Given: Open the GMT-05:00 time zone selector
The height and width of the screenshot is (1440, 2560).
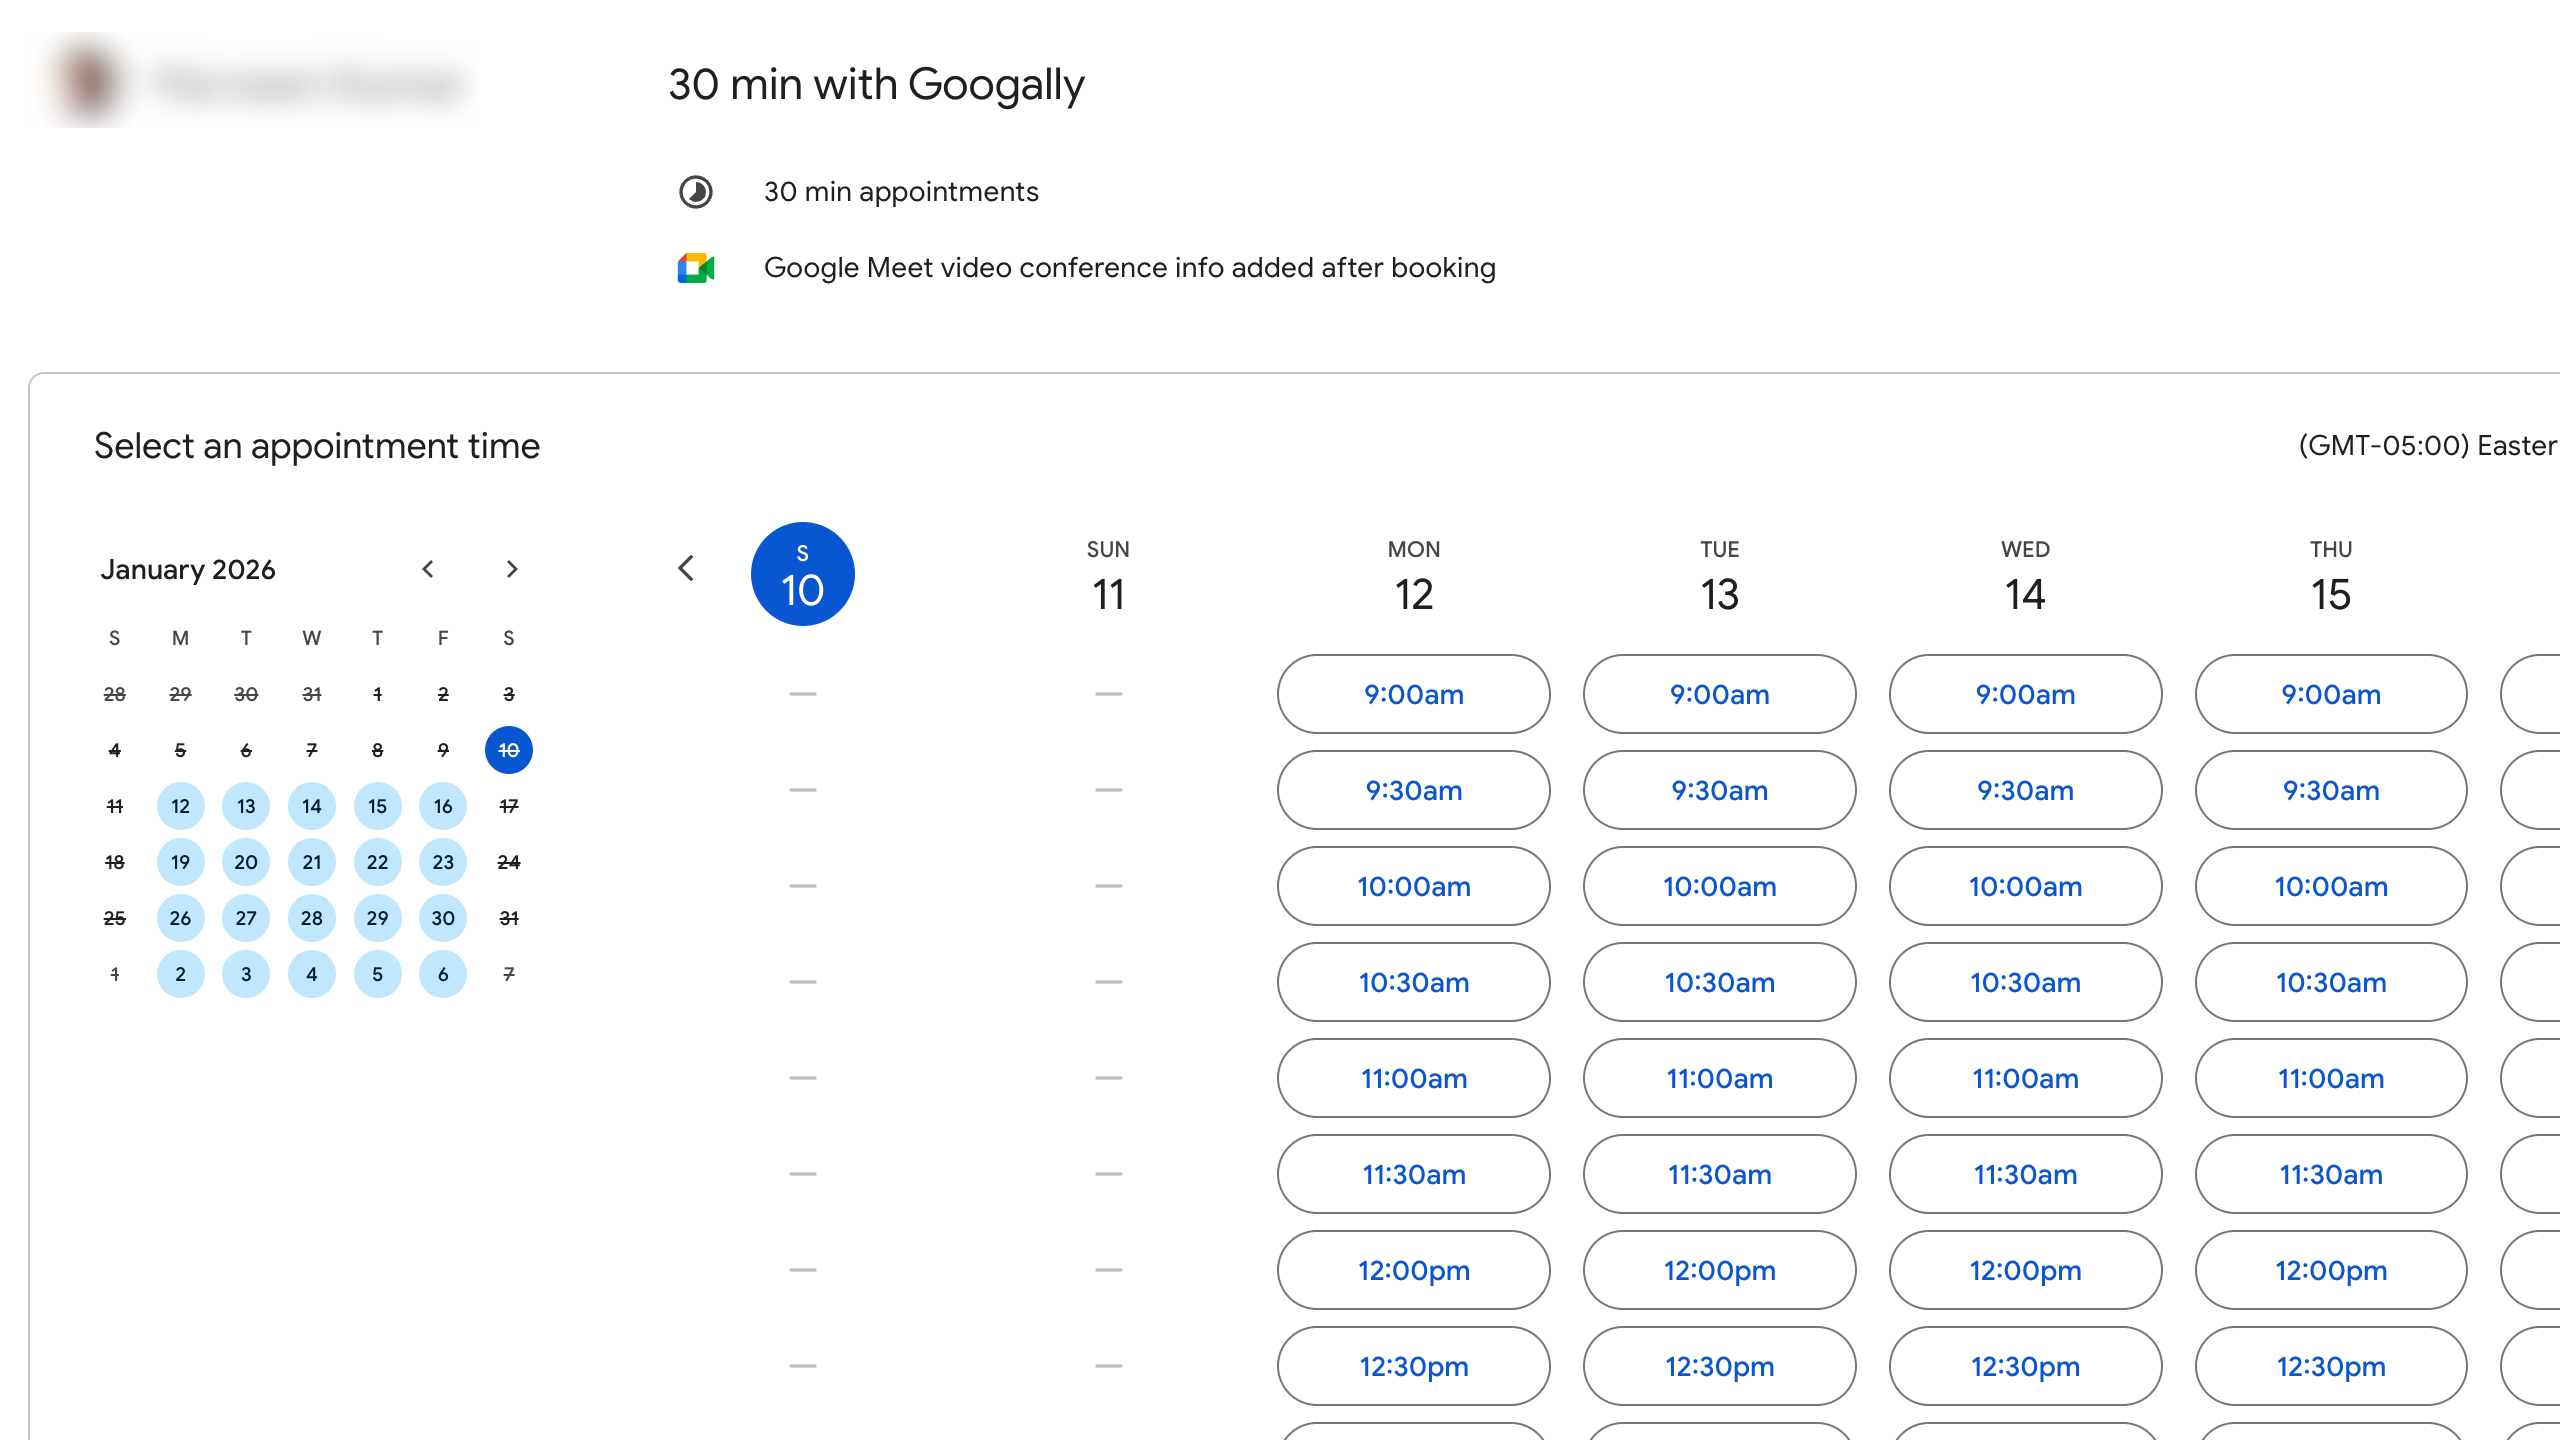Looking at the screenshot, I should point(2426,446).
